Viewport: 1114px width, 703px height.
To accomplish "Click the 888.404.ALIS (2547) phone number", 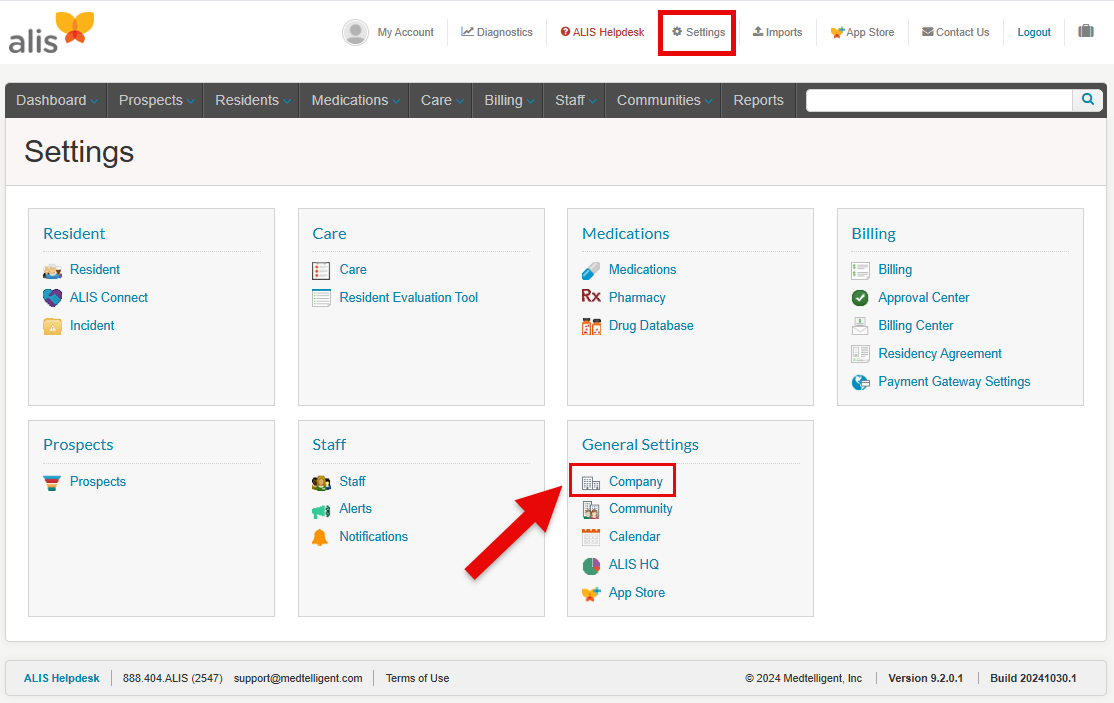I will [173, 678].
